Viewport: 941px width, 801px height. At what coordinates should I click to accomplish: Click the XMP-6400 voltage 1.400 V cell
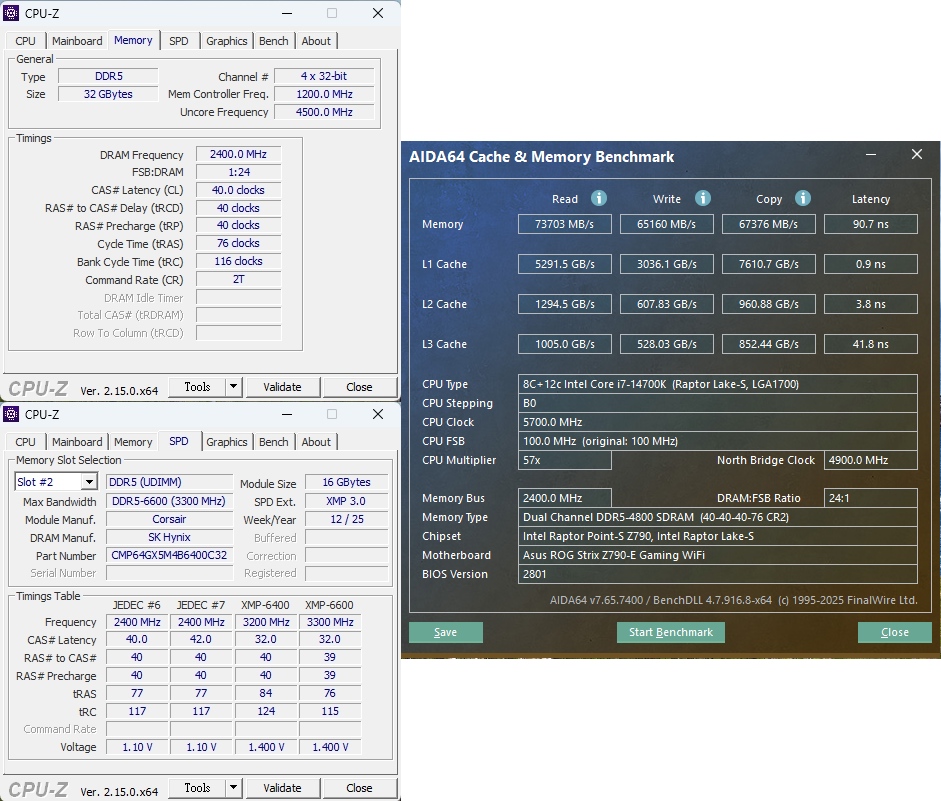coord(266,747)
